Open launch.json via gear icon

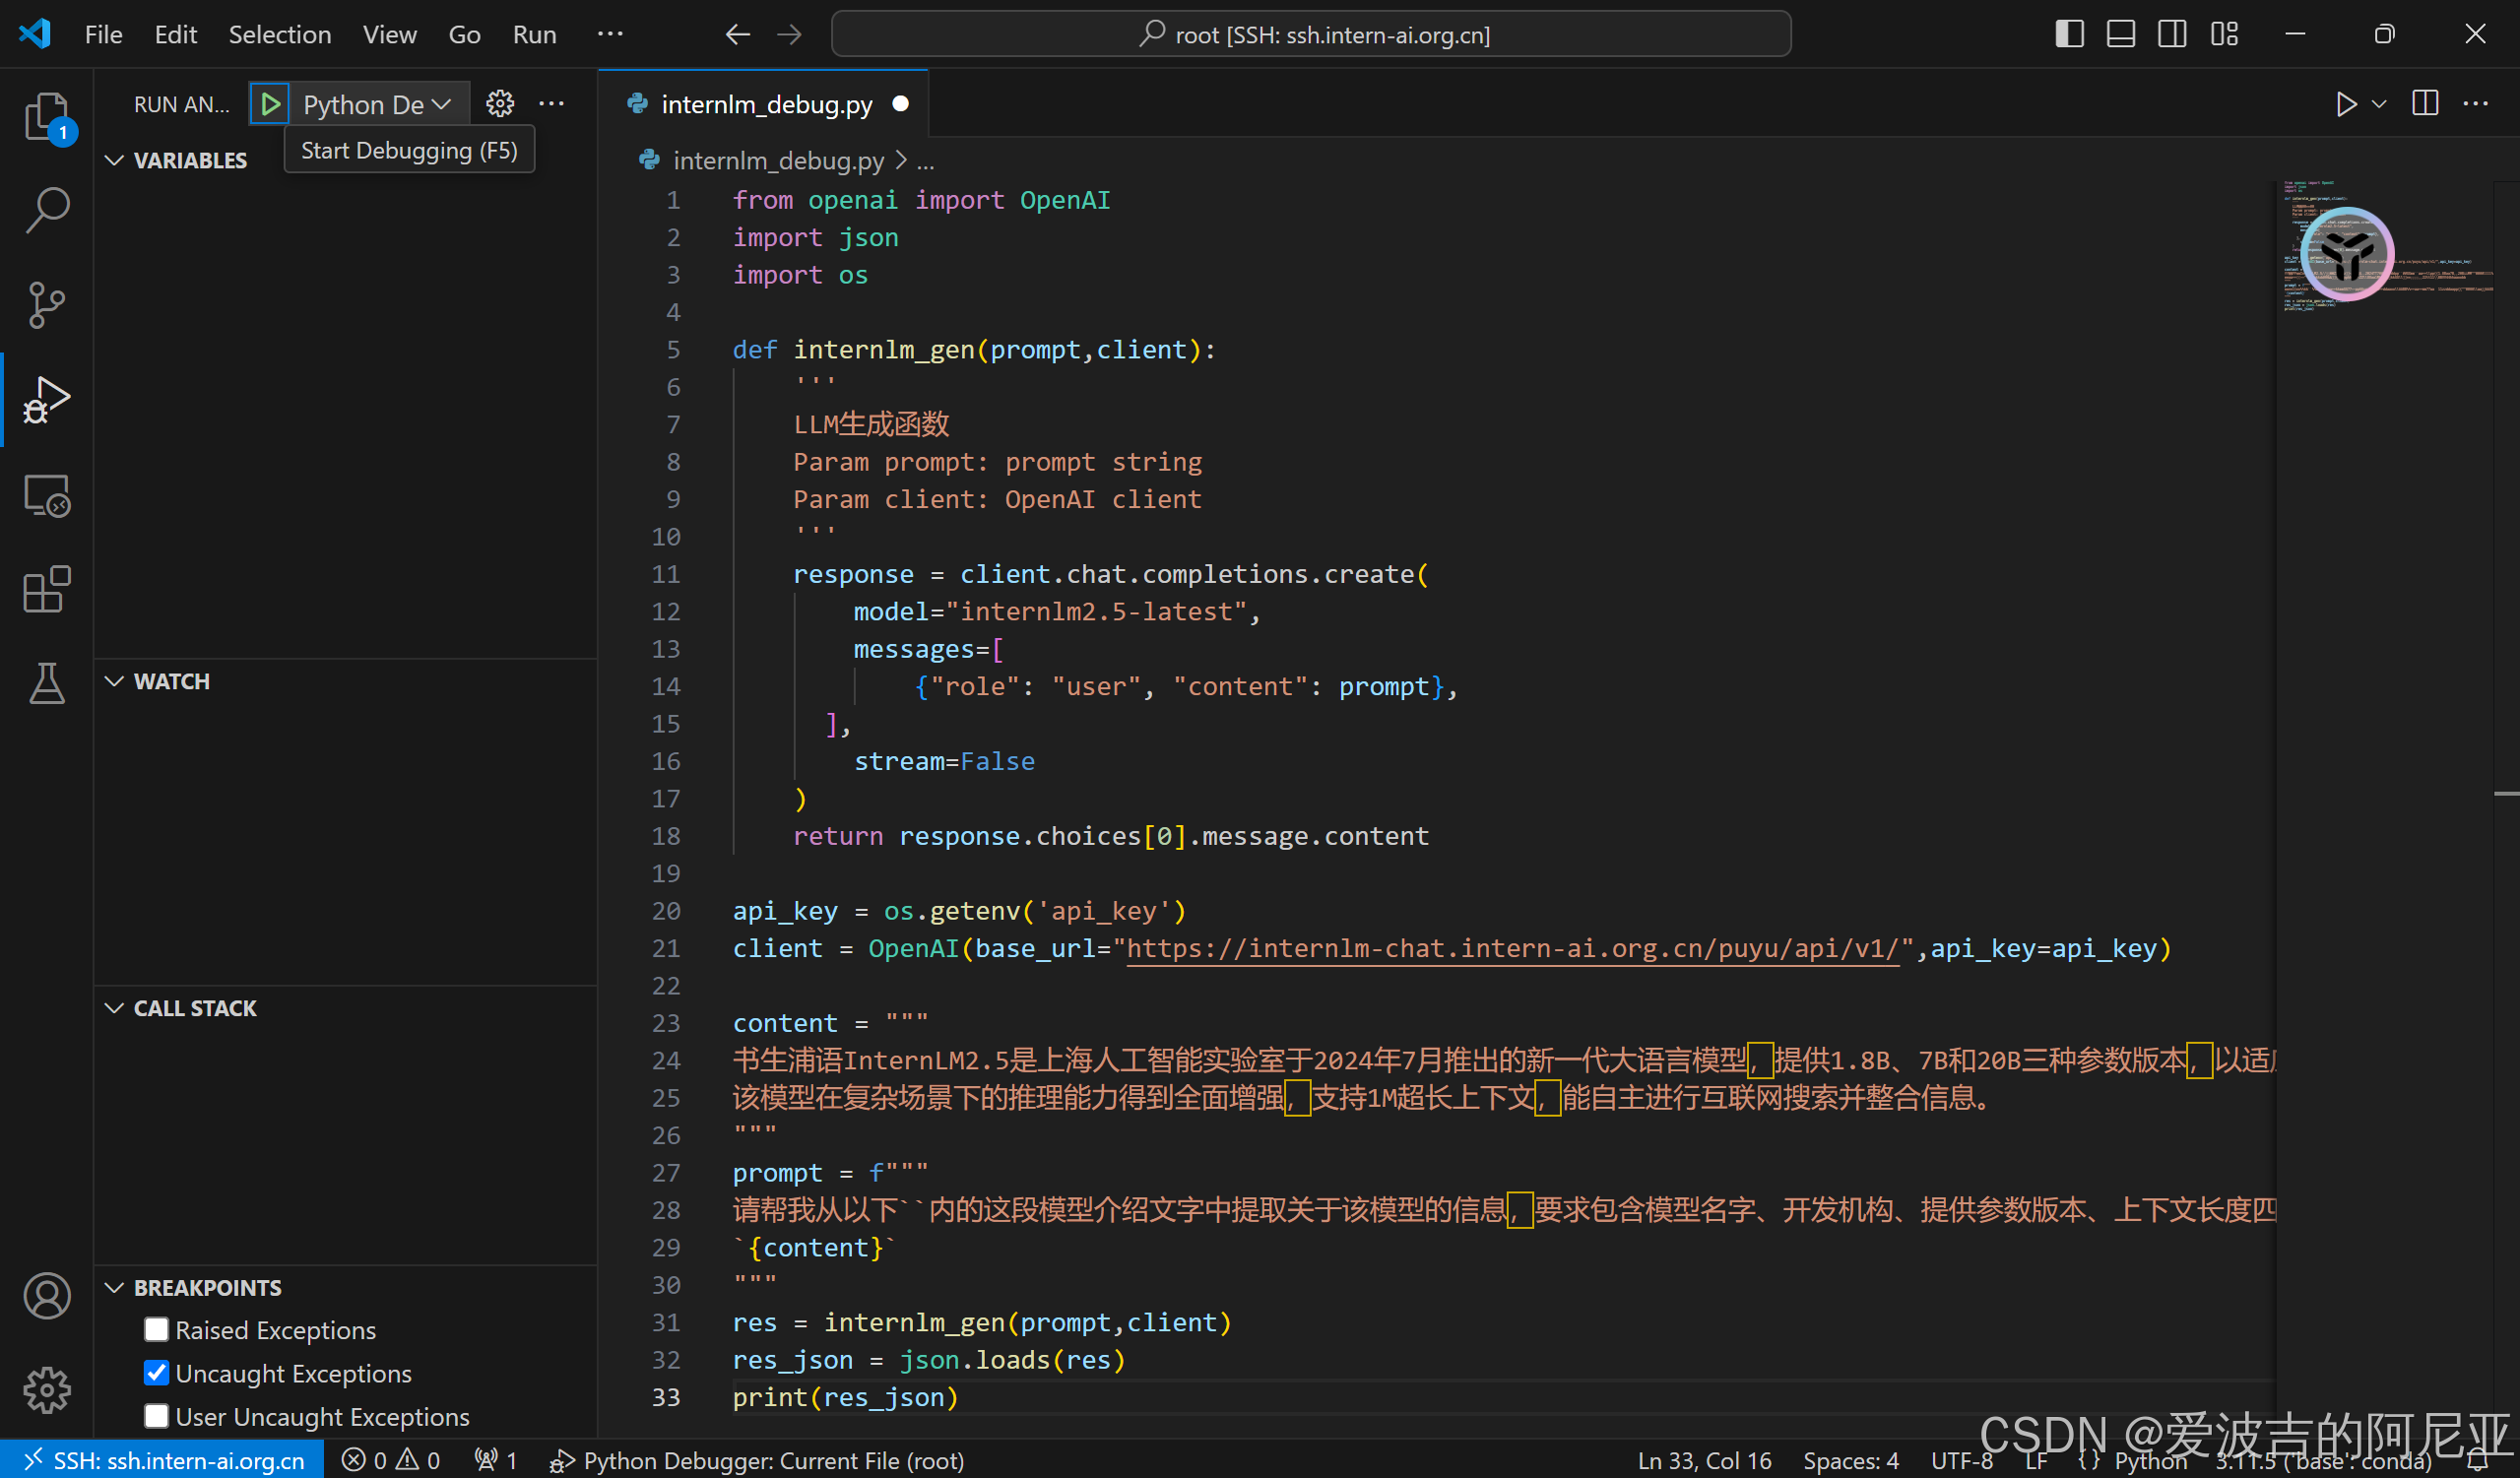[500, 104]
